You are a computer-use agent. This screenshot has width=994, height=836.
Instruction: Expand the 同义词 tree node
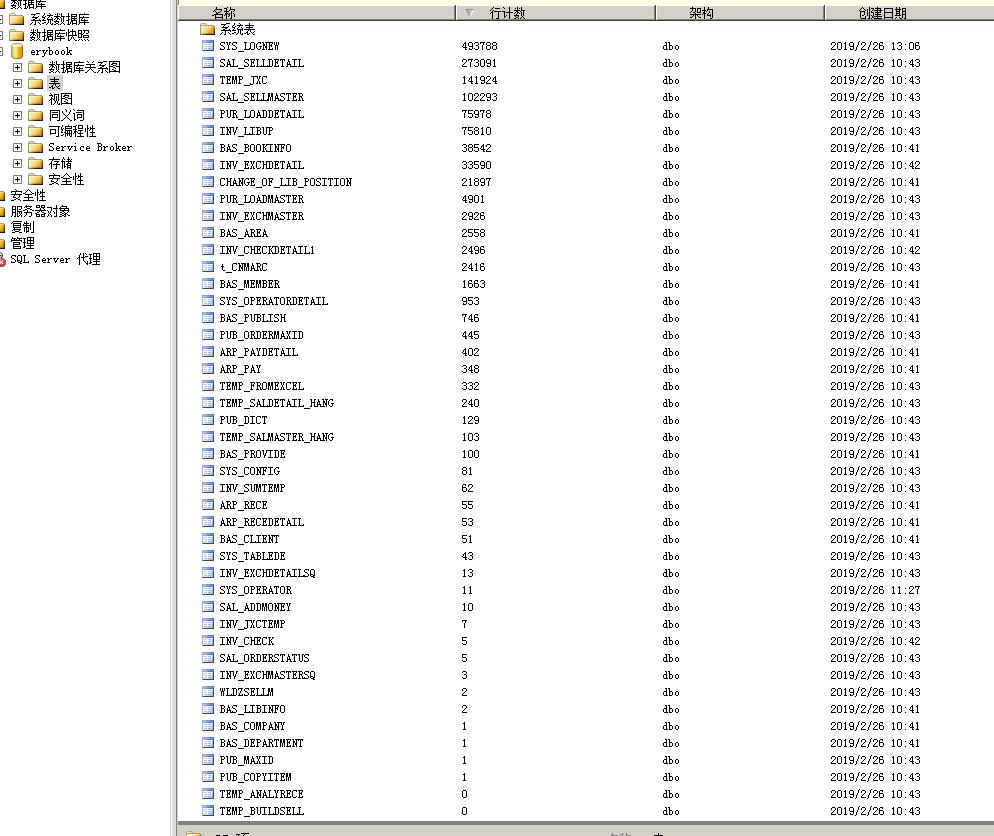[17, 115]
